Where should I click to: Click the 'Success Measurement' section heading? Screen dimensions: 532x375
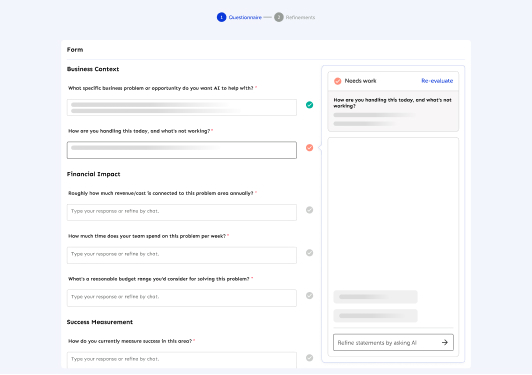pos(100,322)
